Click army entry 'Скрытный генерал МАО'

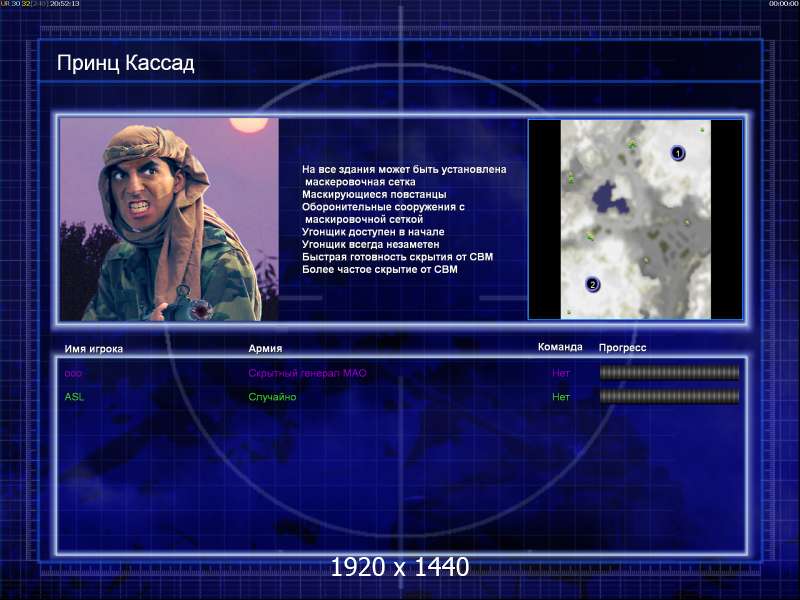tap(307, 373)
